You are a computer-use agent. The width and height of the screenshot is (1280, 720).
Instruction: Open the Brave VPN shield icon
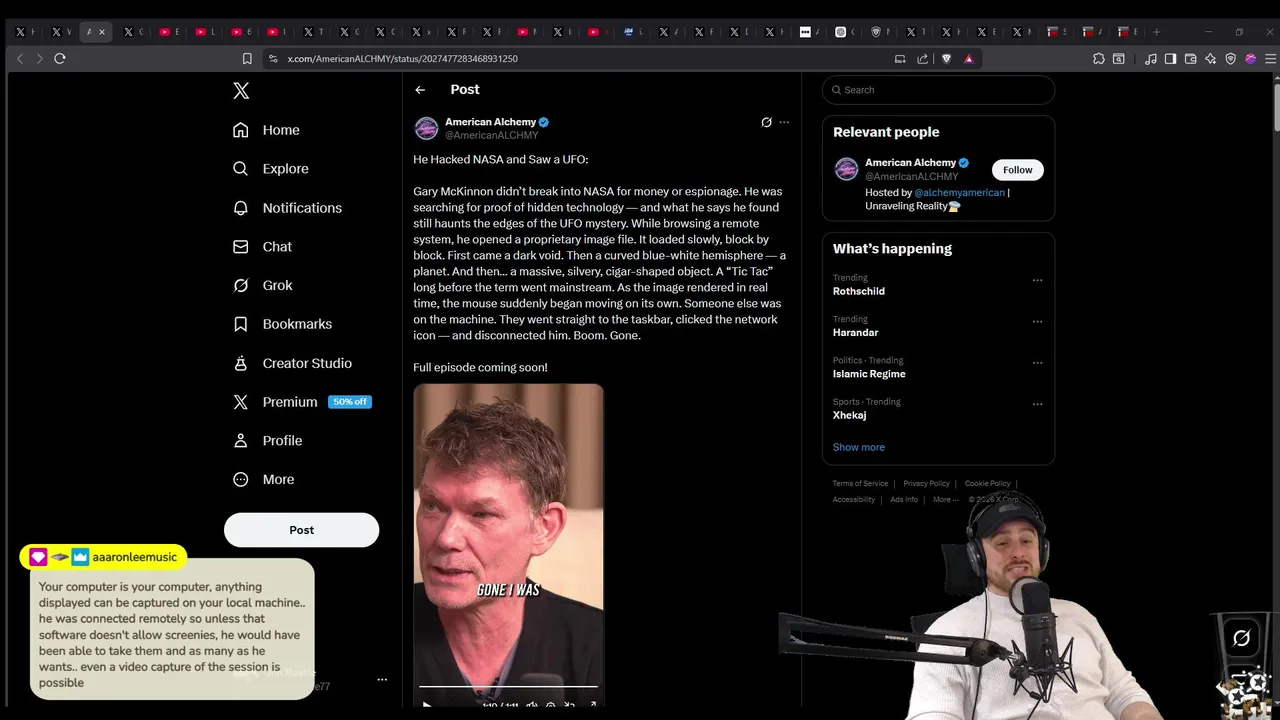(x=1231, y=59)
